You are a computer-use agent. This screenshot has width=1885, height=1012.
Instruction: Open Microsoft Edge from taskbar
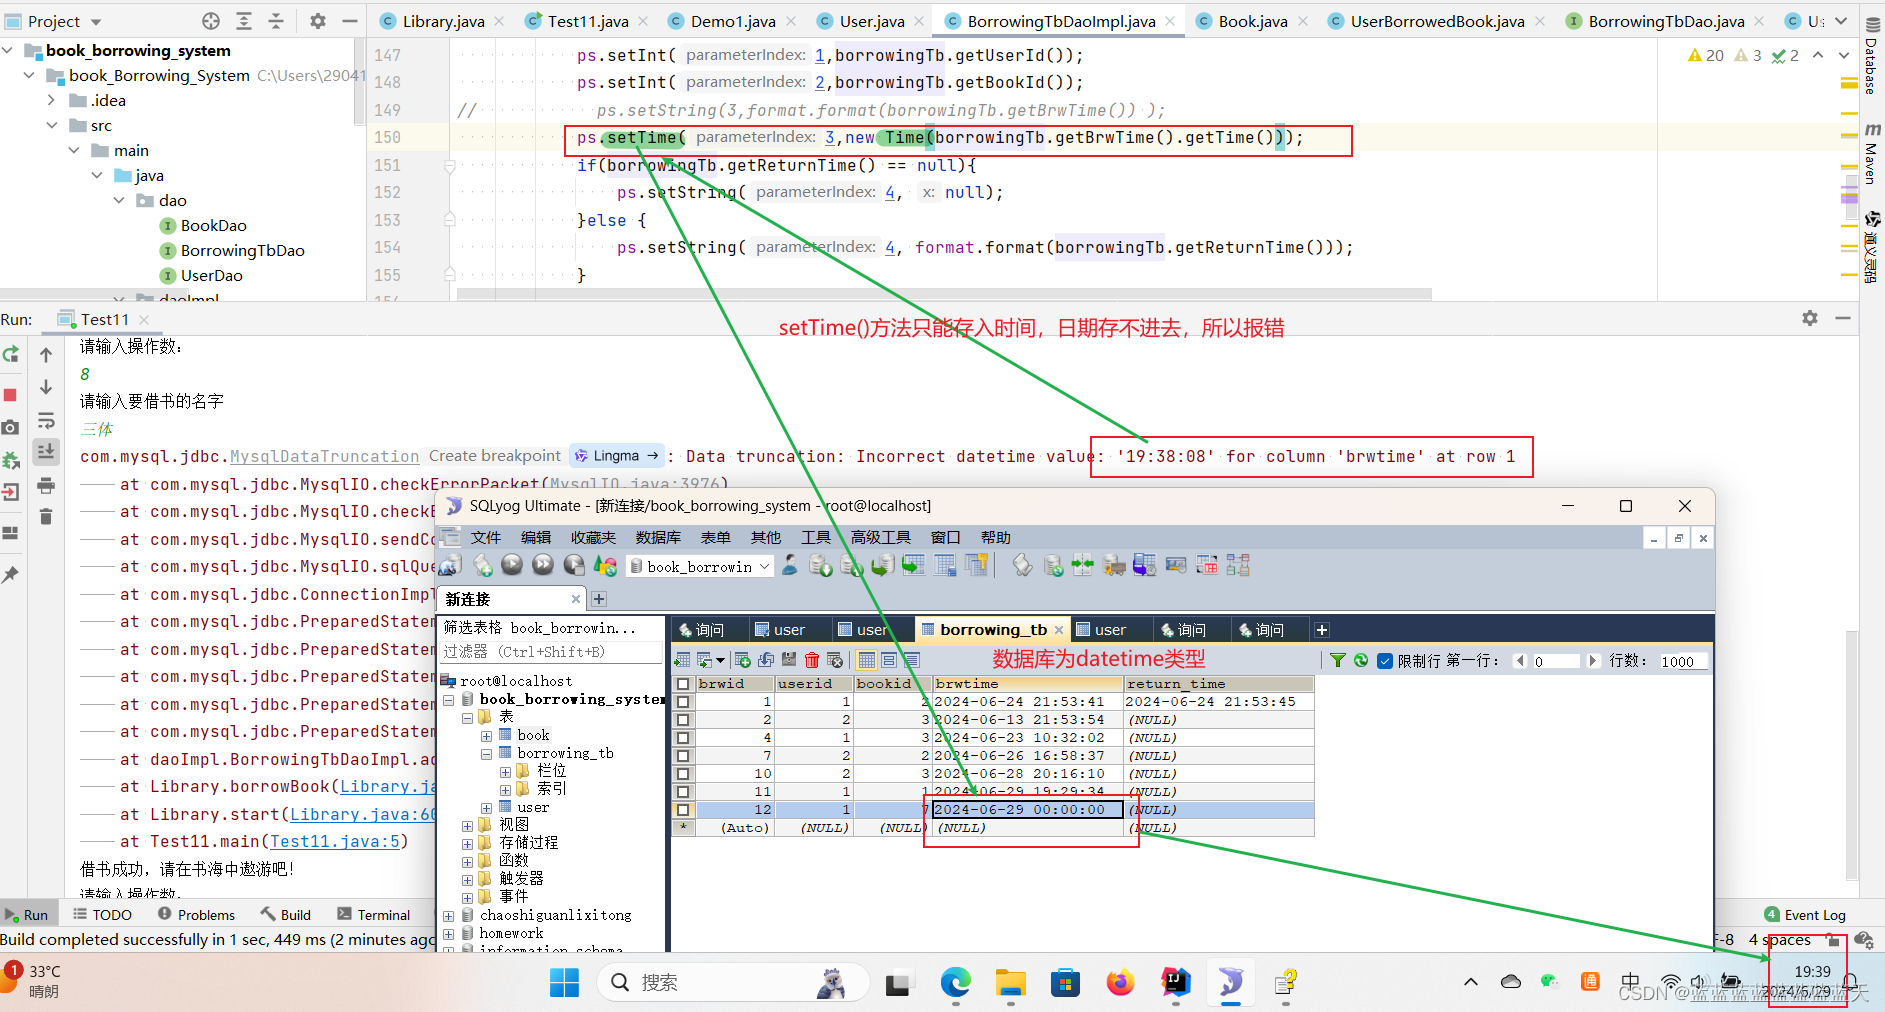click(955, 983)
